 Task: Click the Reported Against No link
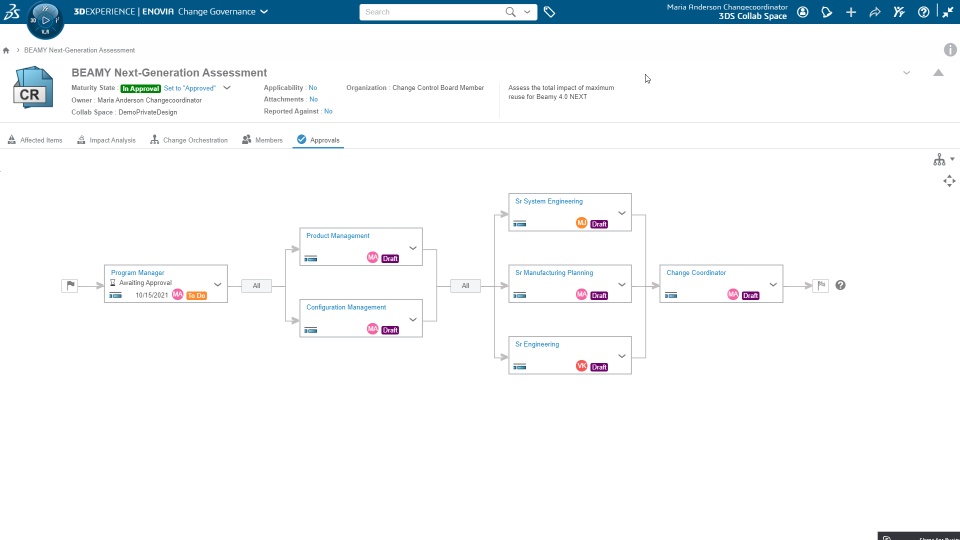coord(328,111)
